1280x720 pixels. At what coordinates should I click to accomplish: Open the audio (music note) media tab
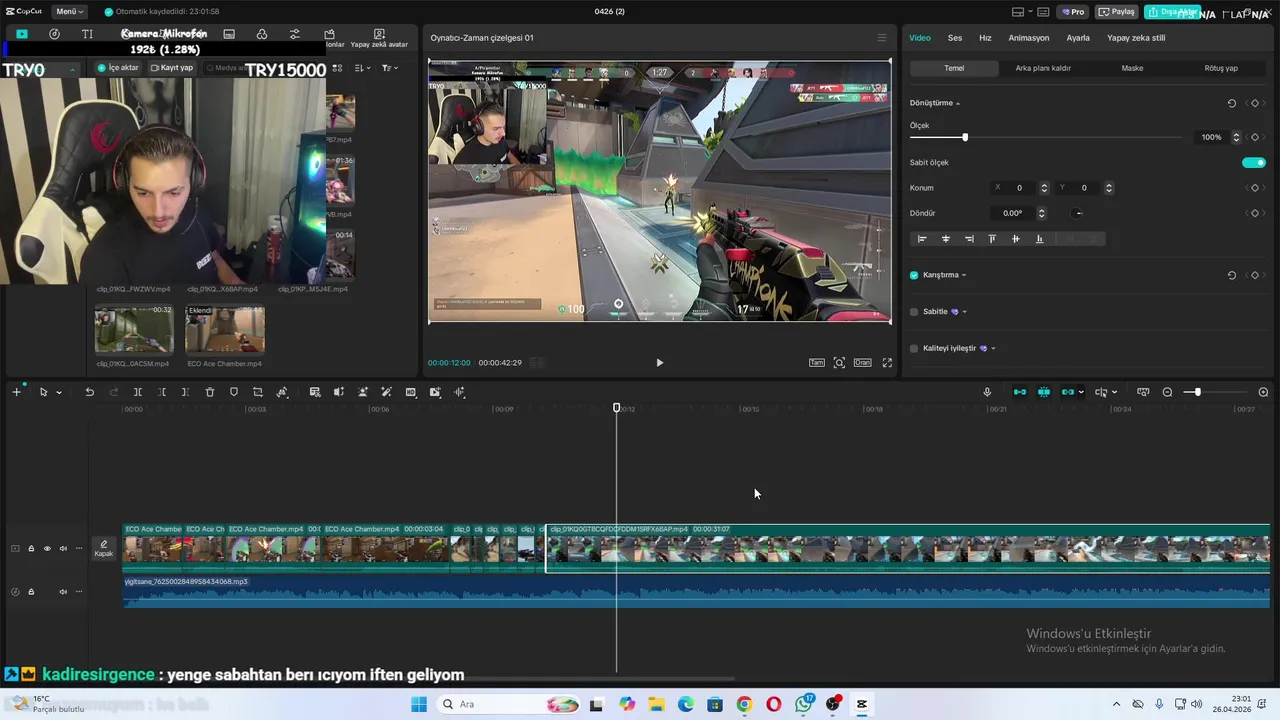click(x=54, y=34)
